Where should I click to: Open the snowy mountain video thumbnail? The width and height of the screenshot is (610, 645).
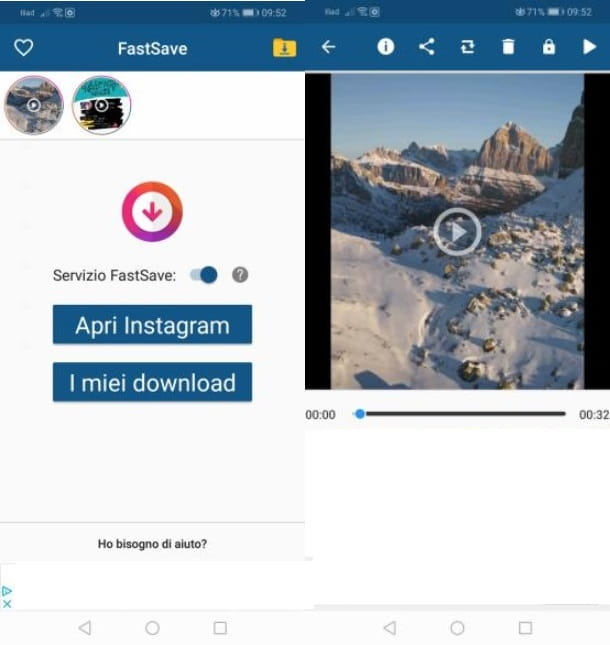[x=34, y=105]
